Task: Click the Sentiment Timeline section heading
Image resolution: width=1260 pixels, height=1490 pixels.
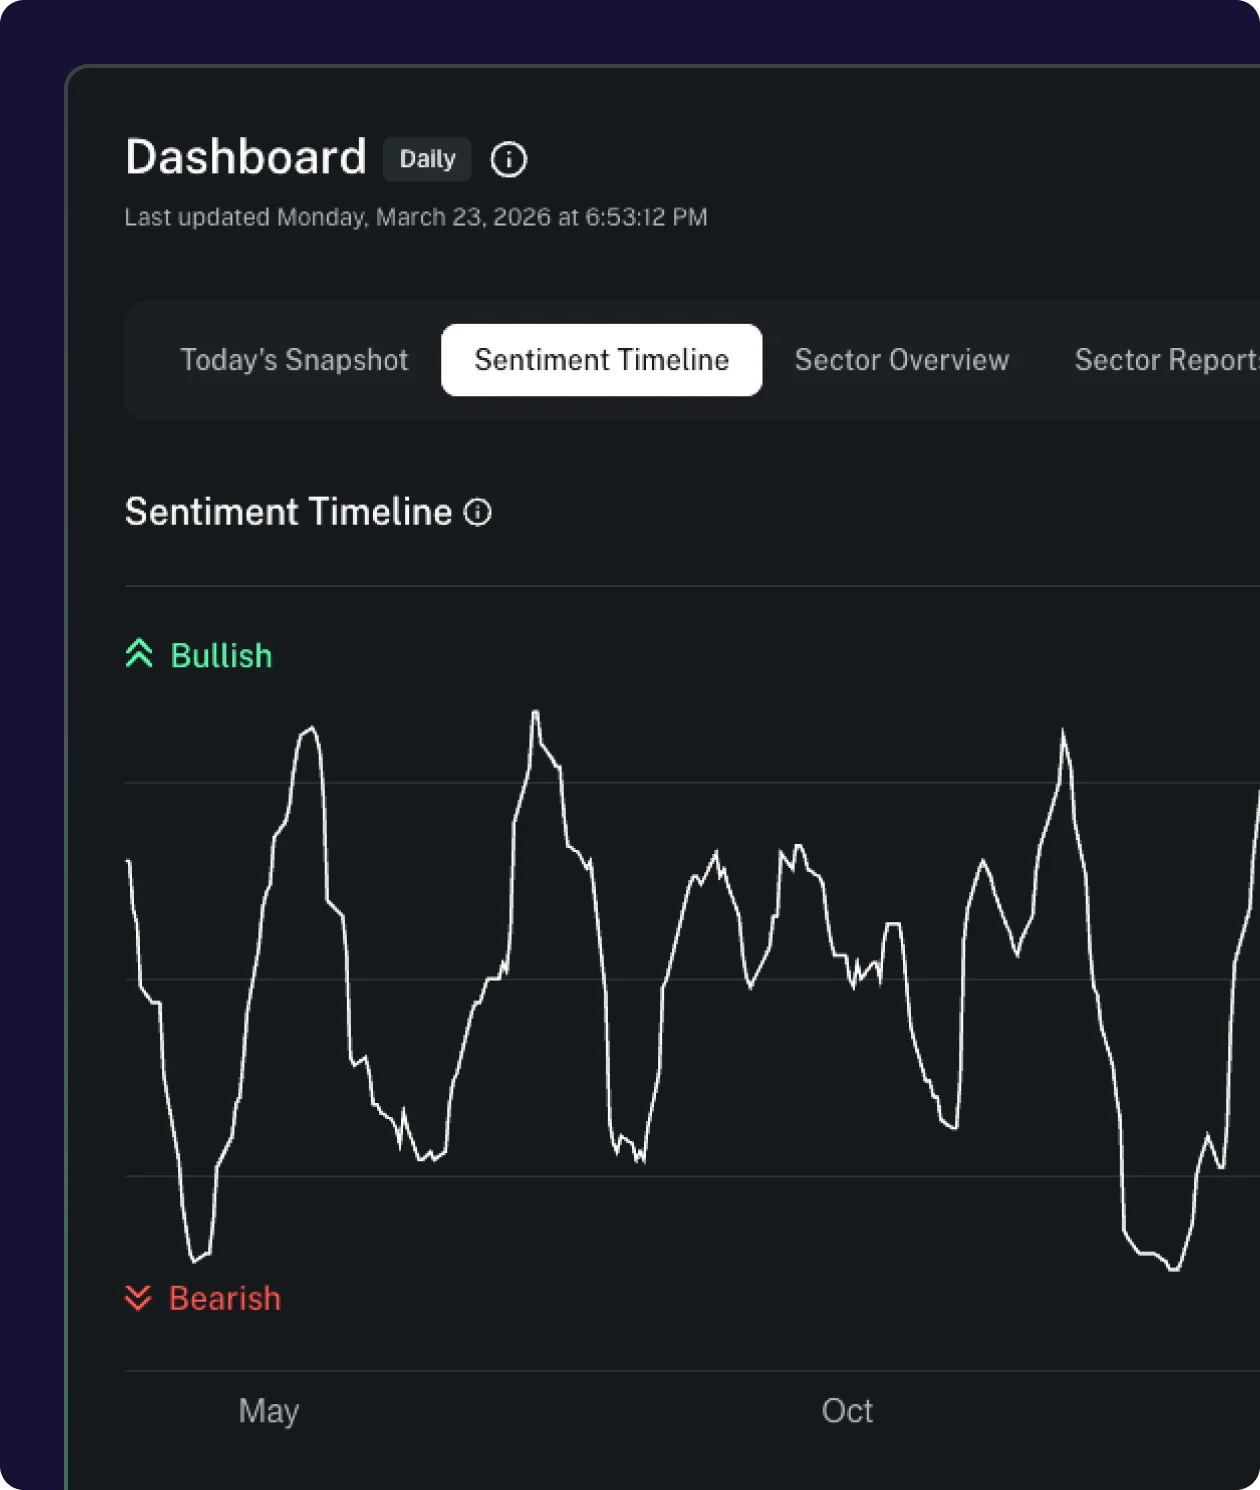Action: tap(288, 512)
